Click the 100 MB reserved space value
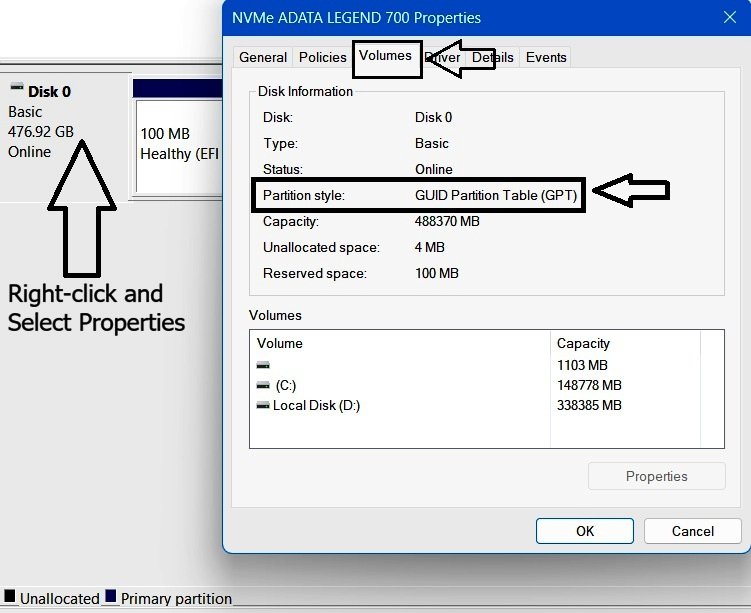Viewport: 751px width, 613px height. click(437, 273)
